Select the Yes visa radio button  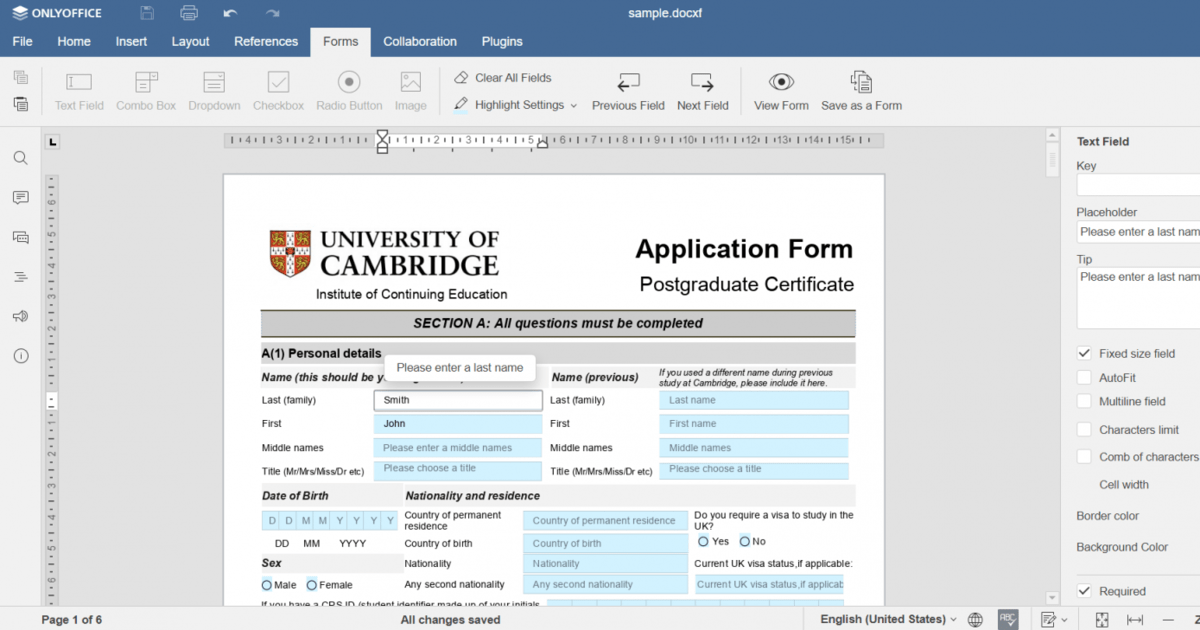click(703, 540)
